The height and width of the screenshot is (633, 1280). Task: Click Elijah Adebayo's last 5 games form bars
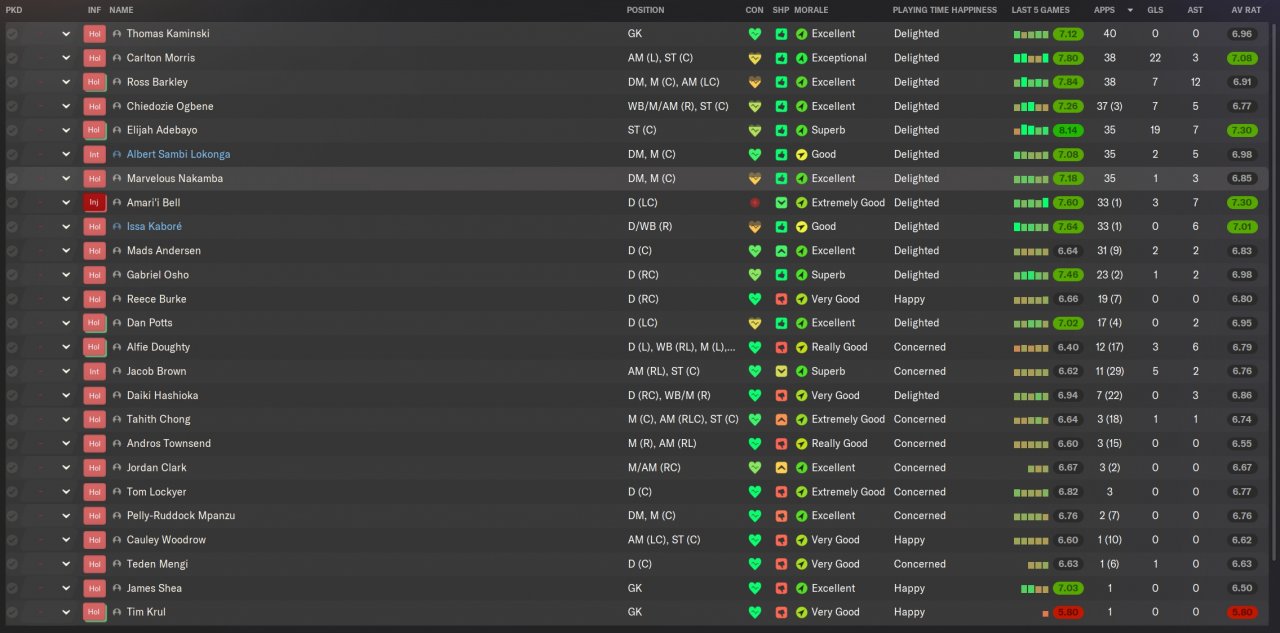pos(1030,131)
